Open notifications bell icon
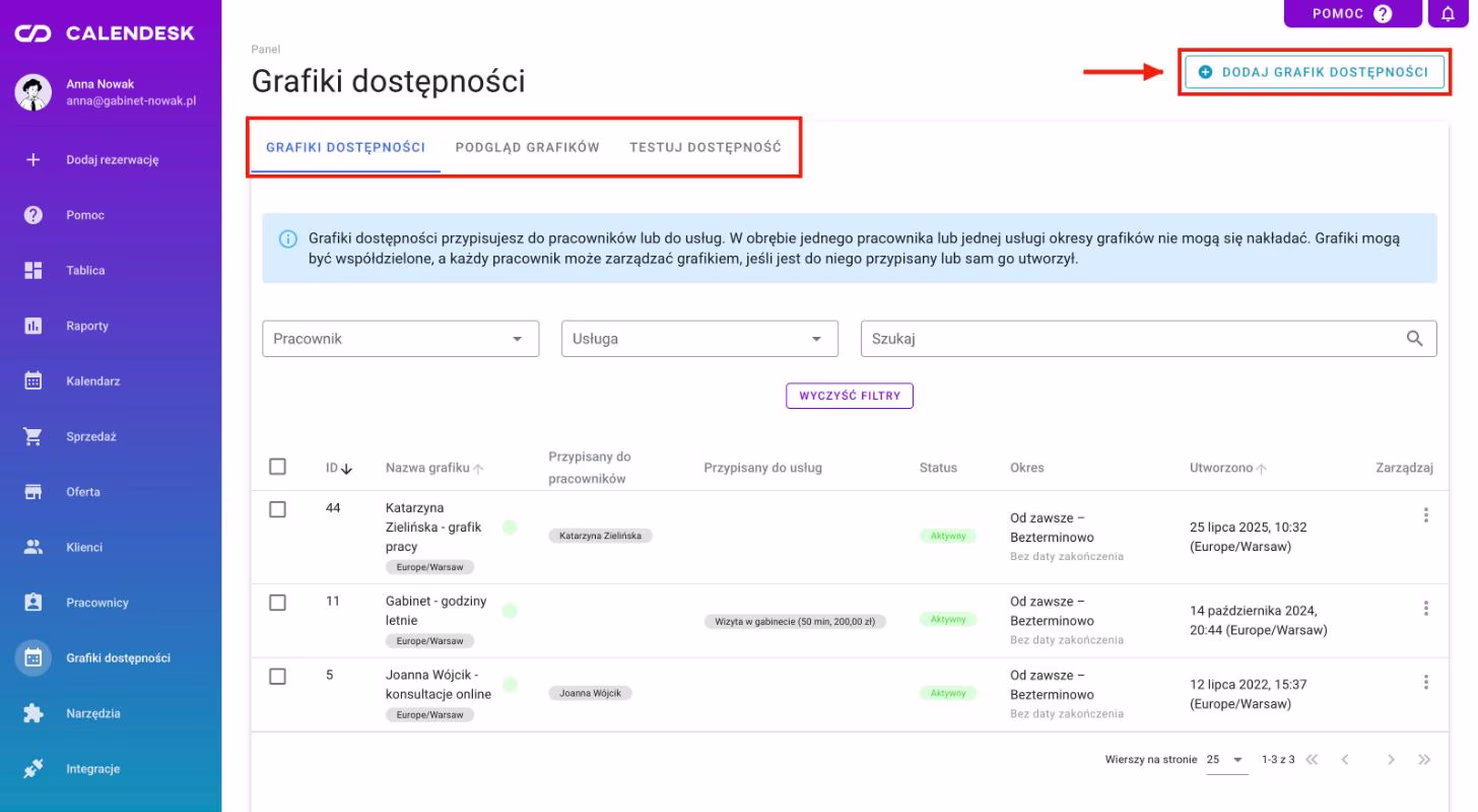Image resolution: width=1478 pixels, height=812 pixels. (x=1448, y=14)
